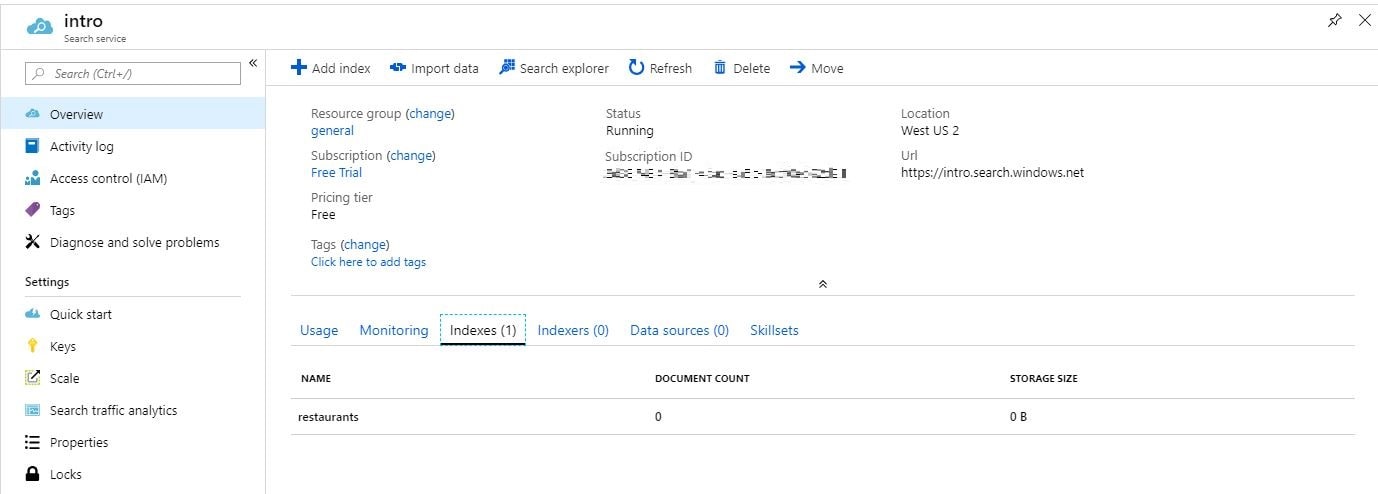The height and width of the screenshot is (494, 1378).
Task: Click the Move arrow icon
Action: pos(798,67)
